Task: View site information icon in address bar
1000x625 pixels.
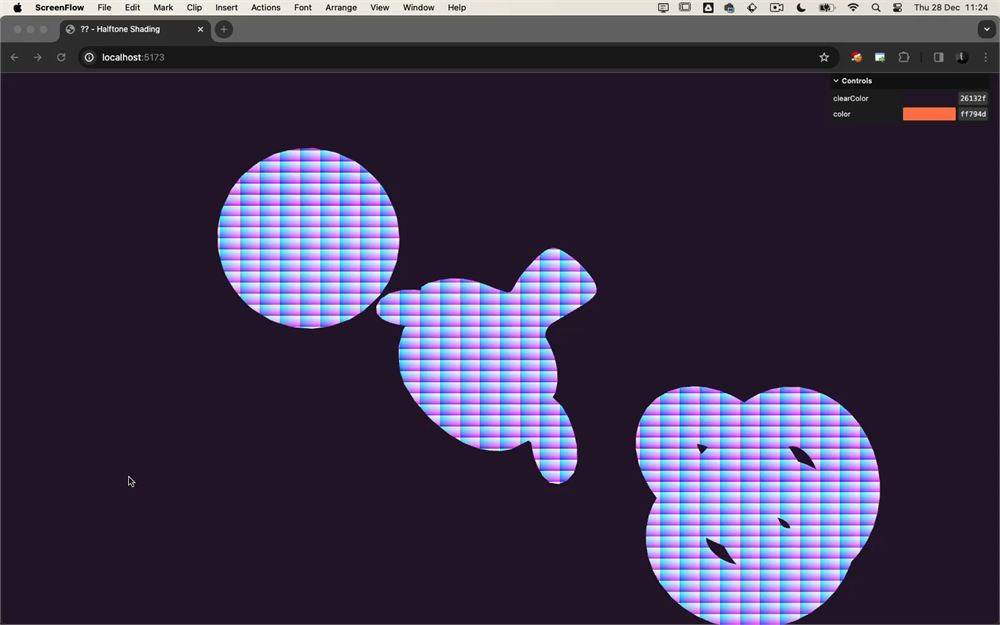Action: click(x=89, y=57)
